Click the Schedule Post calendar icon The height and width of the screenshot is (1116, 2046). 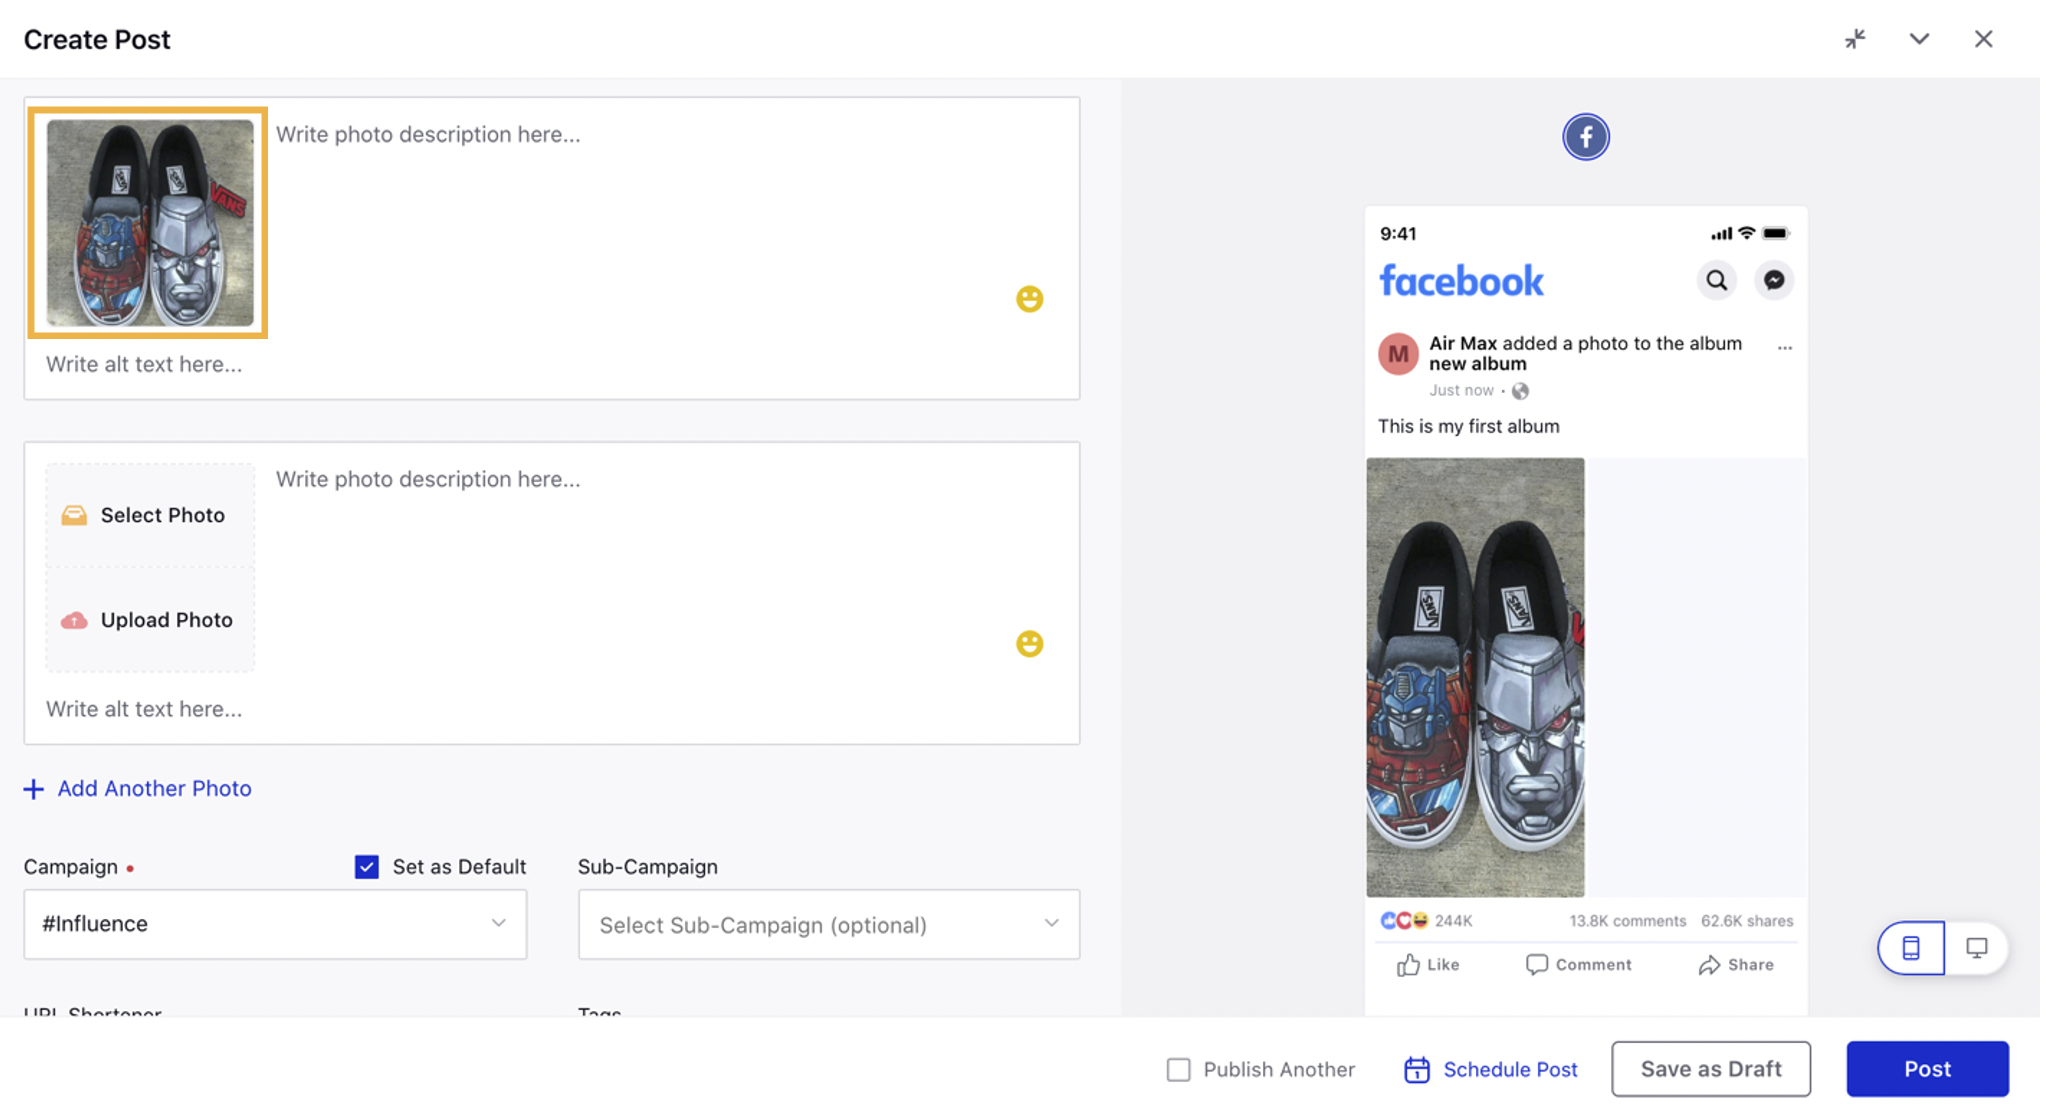(1417, 1070)
